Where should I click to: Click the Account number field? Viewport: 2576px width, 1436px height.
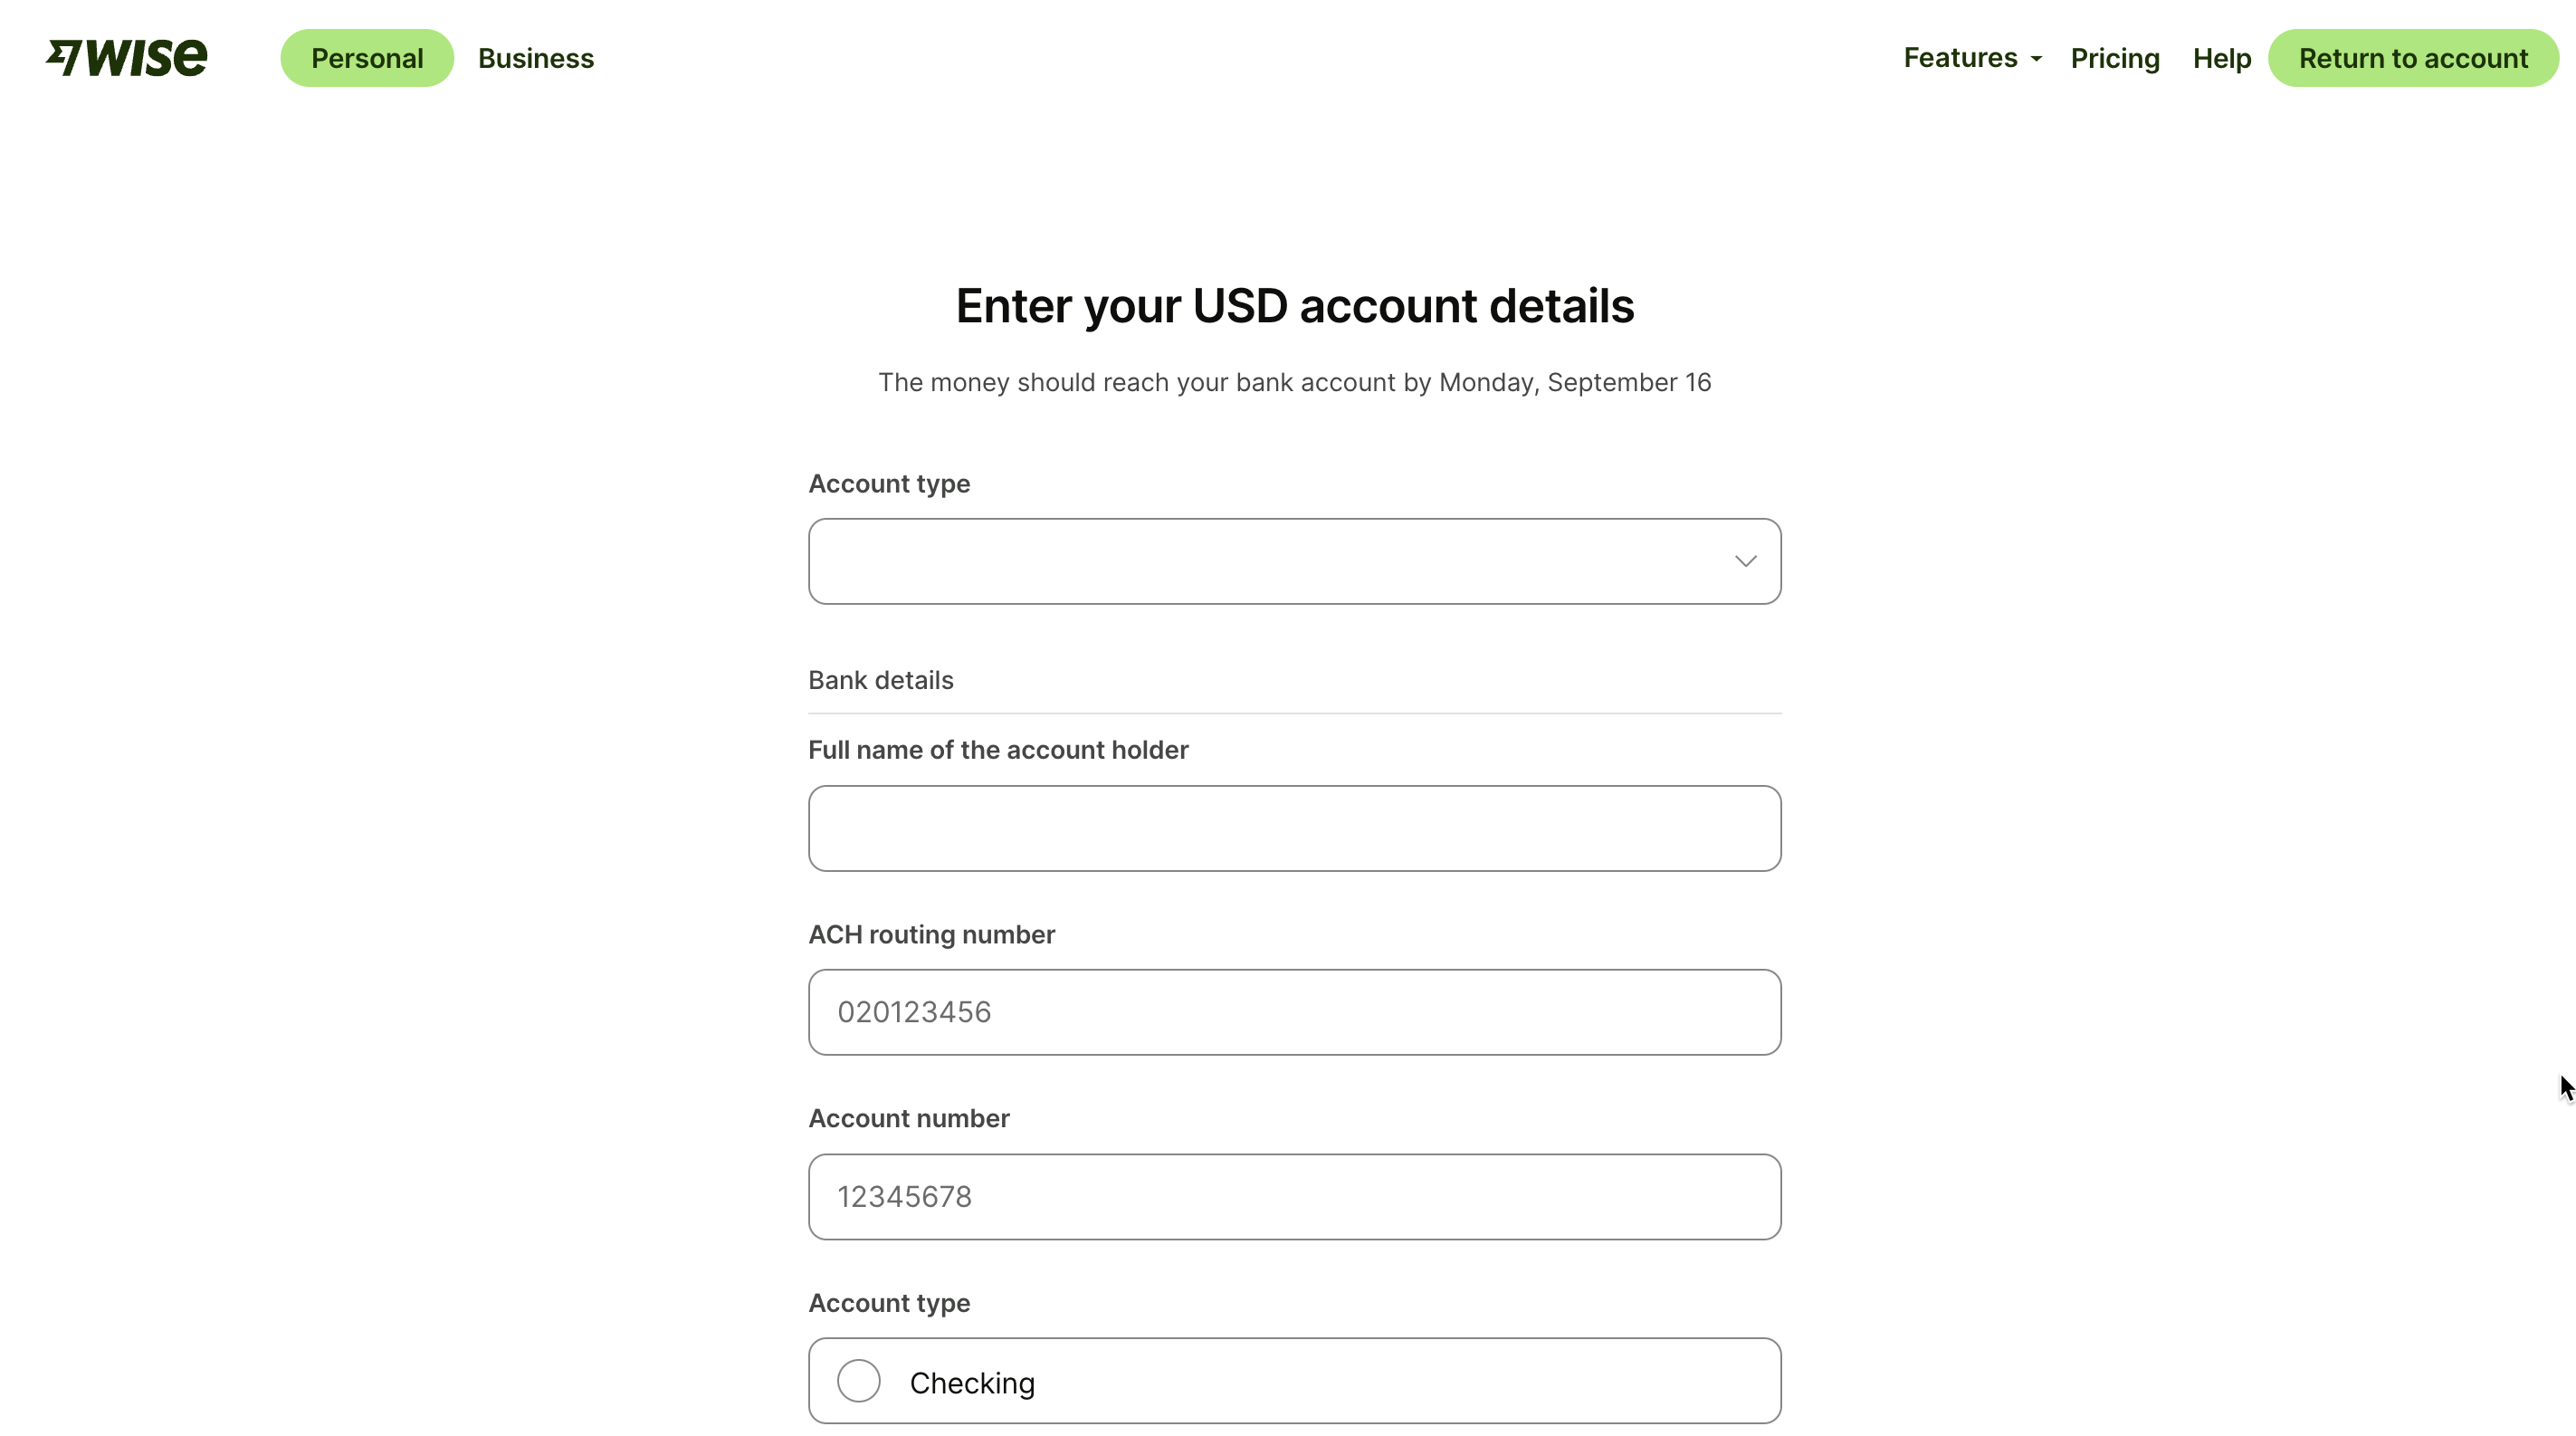(x=1294, y=1196)
